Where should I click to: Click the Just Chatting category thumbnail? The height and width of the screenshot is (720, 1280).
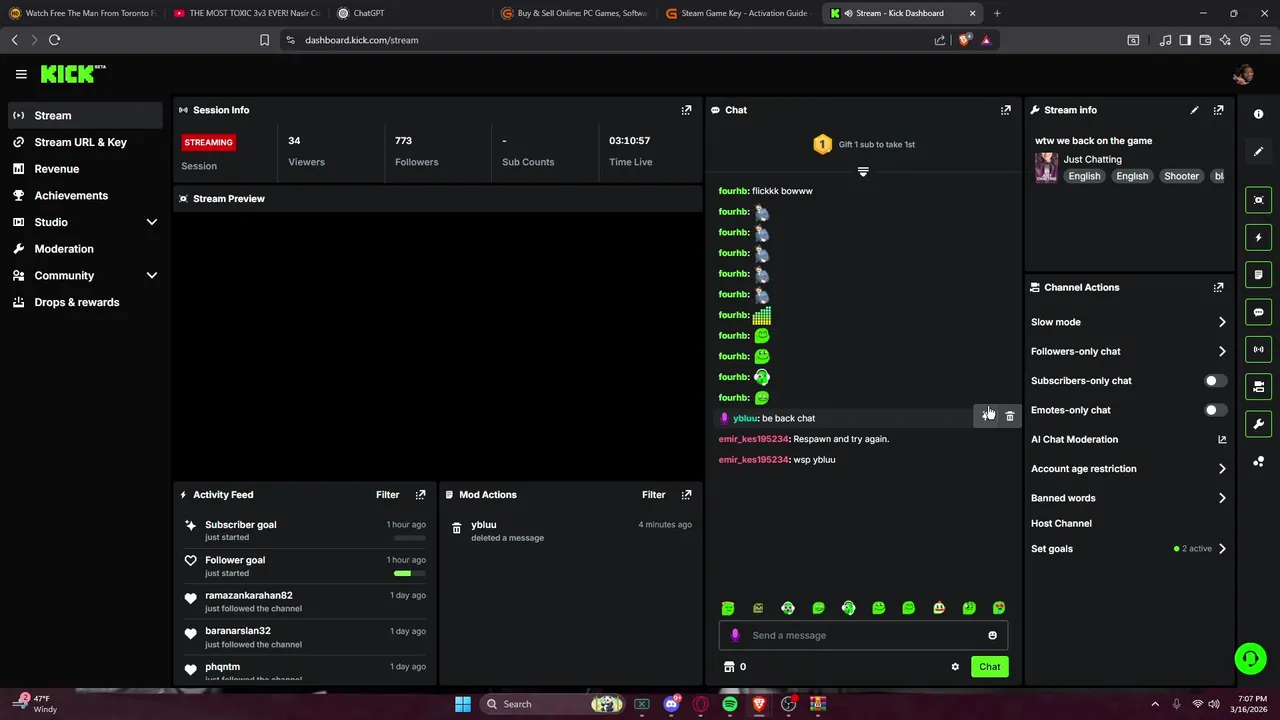click(1046, 167)
